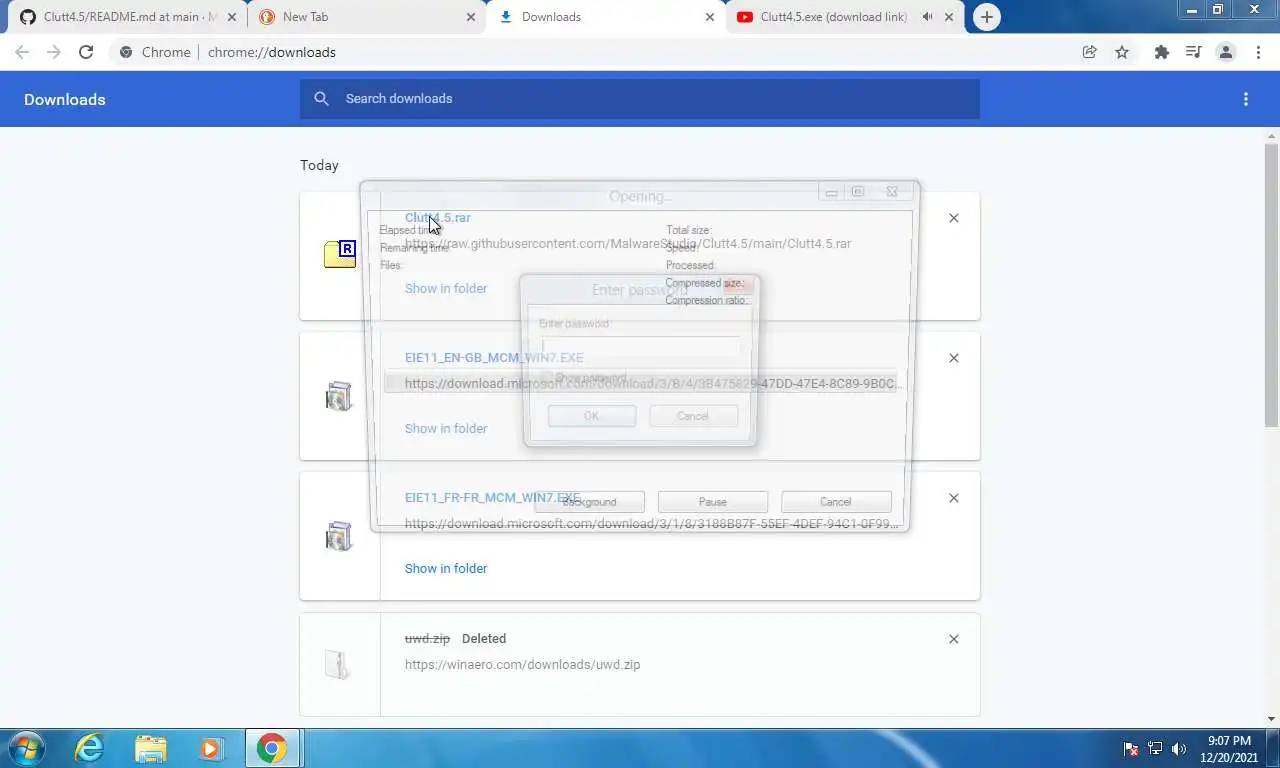
Task: Open the Clutt4.5.rar file name link
Action: 437,217
